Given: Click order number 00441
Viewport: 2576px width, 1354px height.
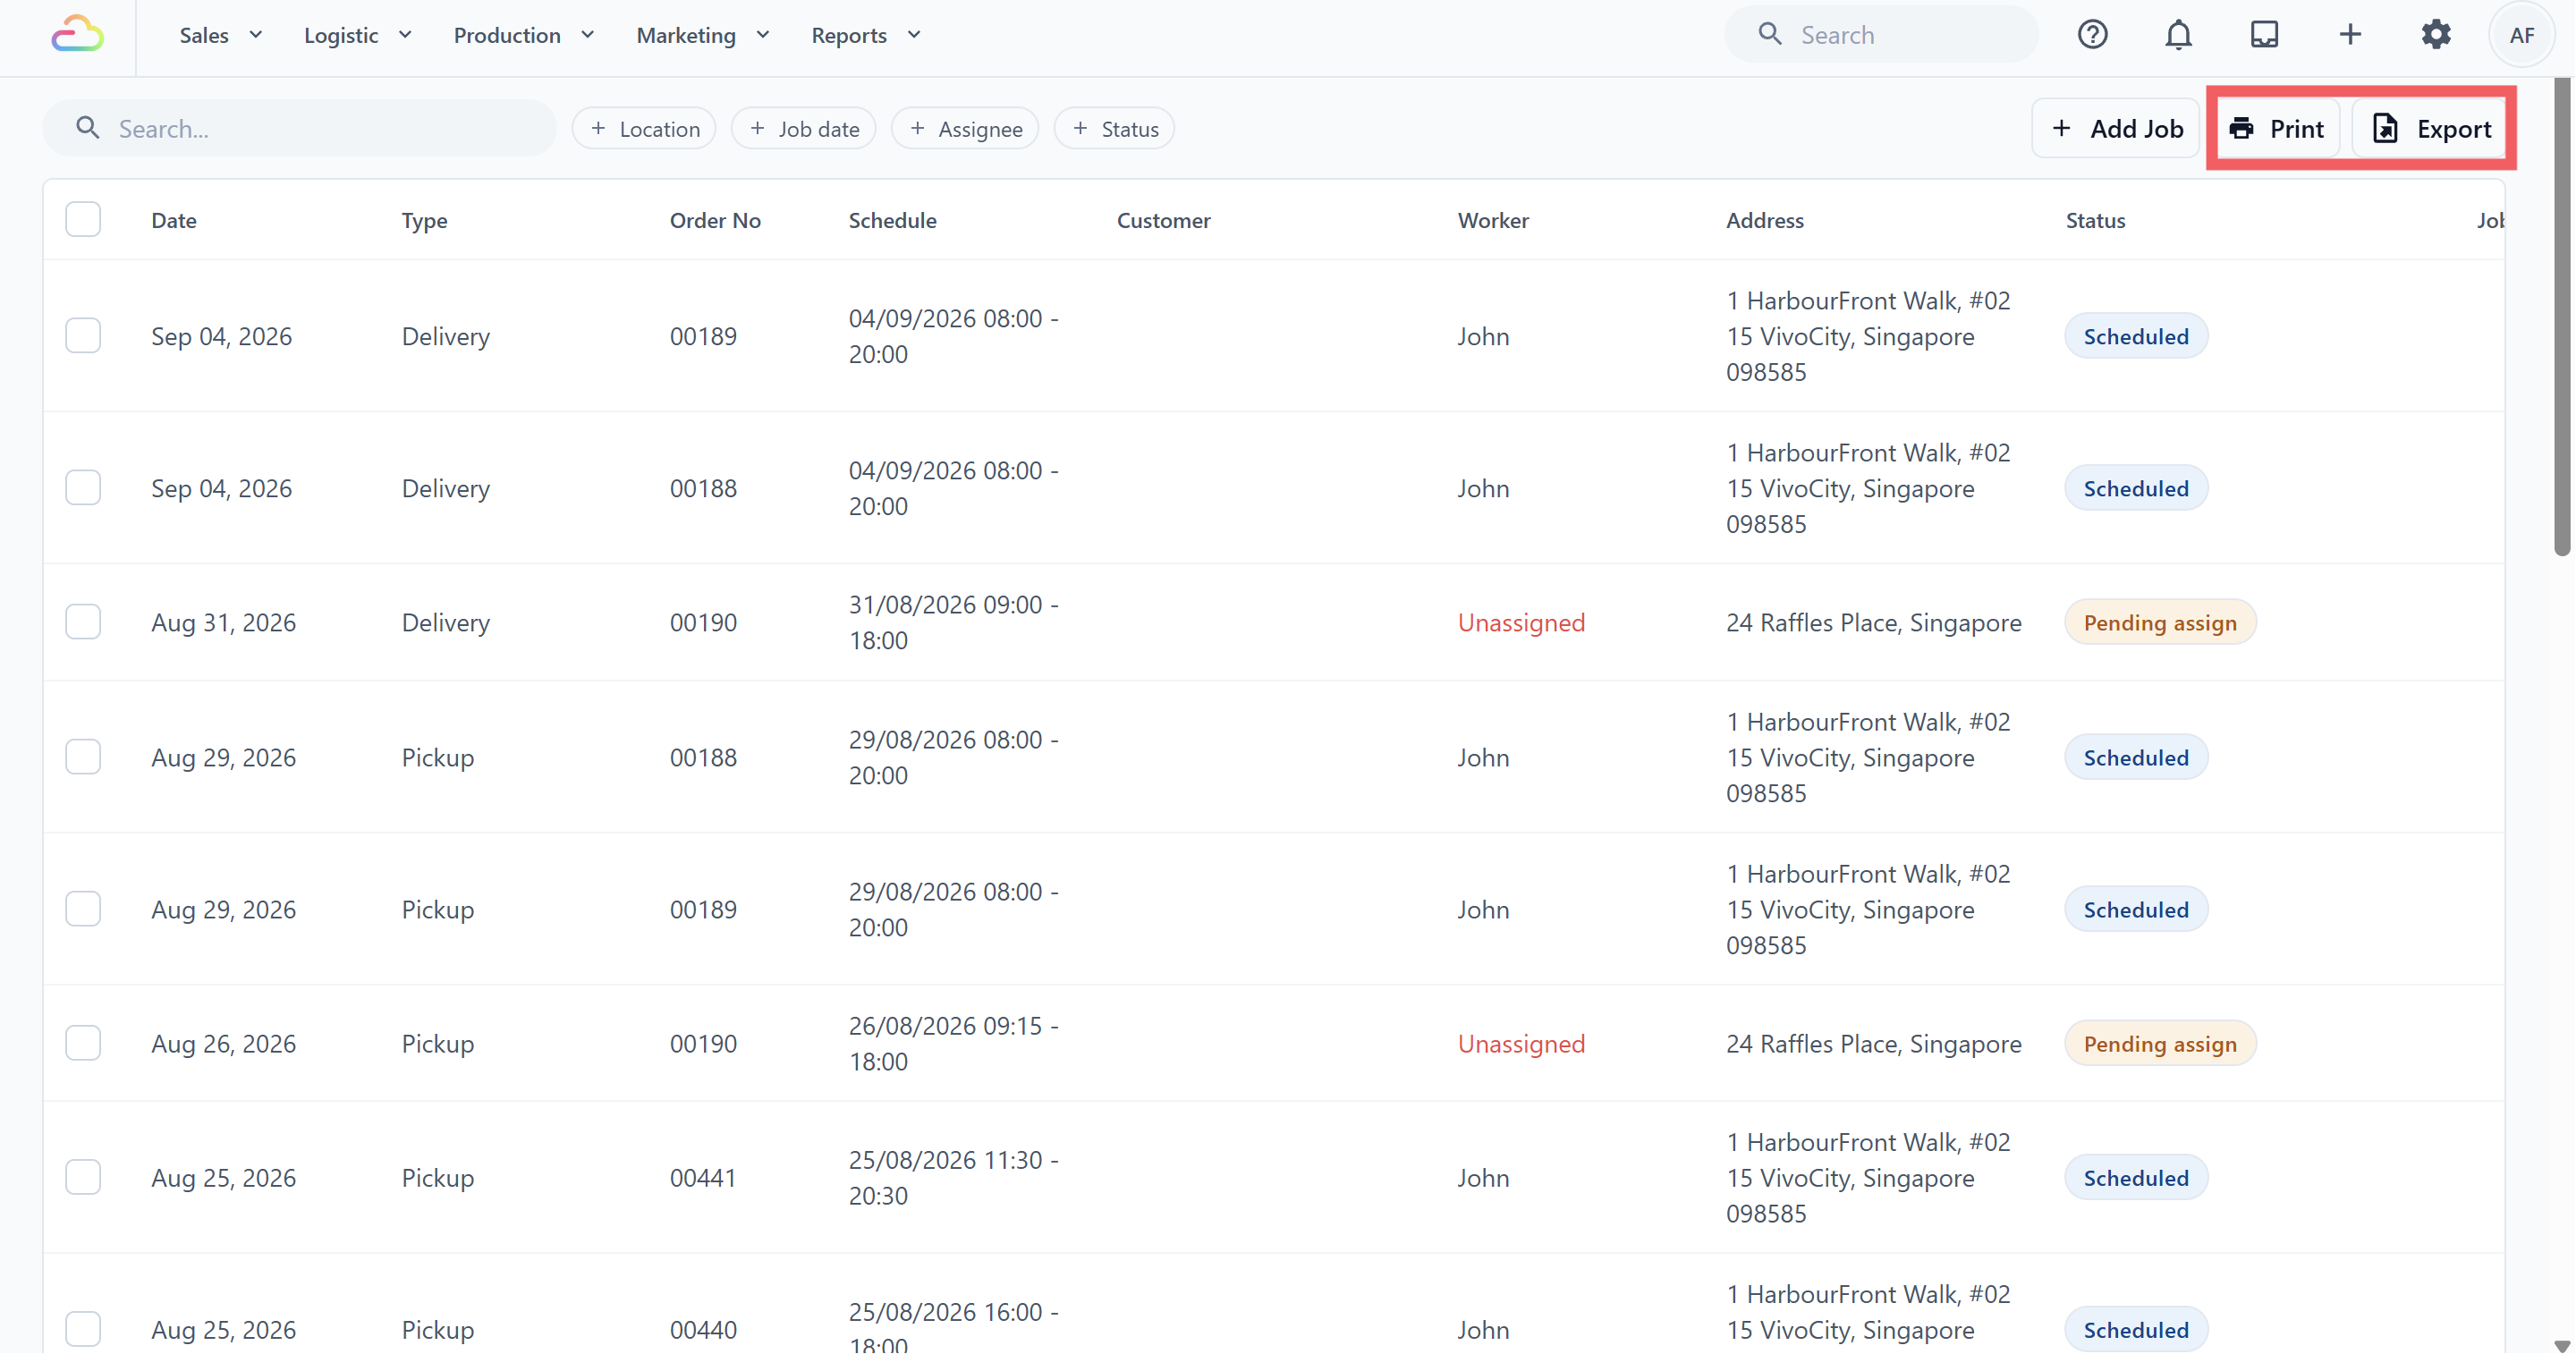Looking at the screenshot, I should 703,1177.
